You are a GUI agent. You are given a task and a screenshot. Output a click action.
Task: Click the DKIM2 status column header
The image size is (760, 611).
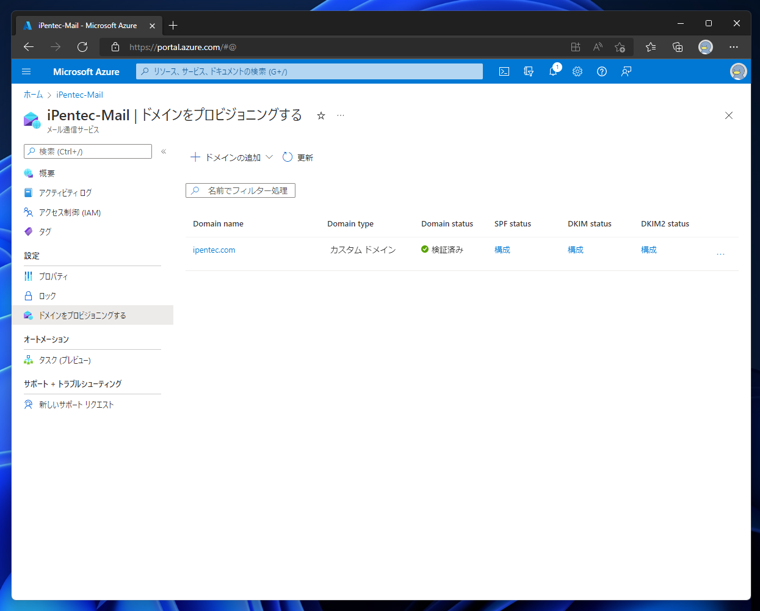pos(665,224)
